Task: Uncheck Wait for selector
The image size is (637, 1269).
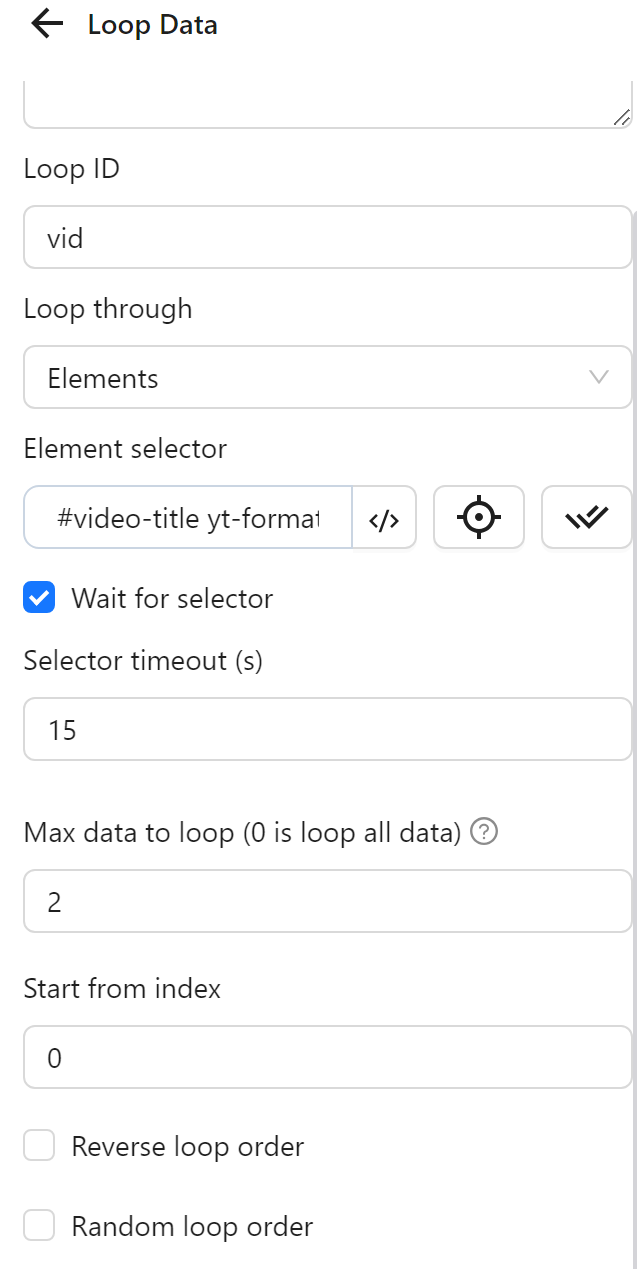Action: (x=39, y=597)
